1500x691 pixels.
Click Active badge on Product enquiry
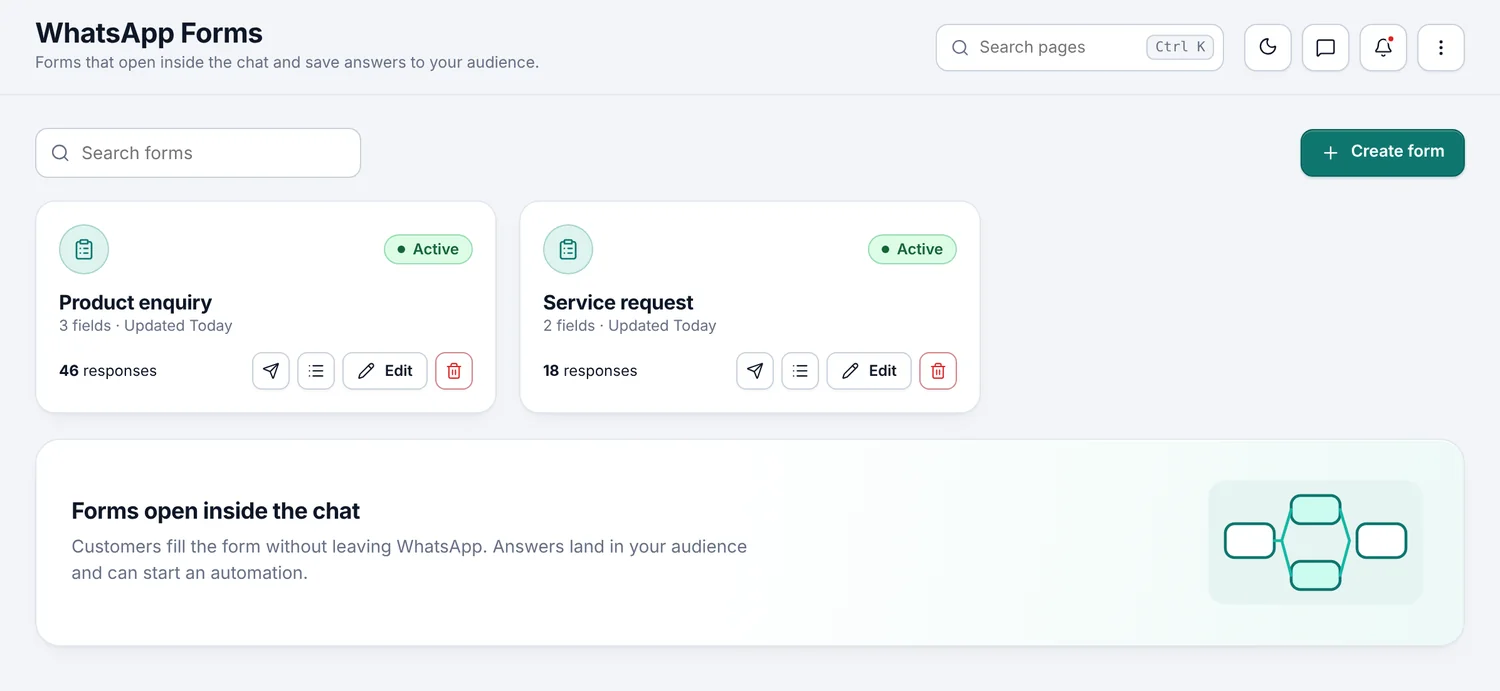pyautogui.click(x=428, y=249)
